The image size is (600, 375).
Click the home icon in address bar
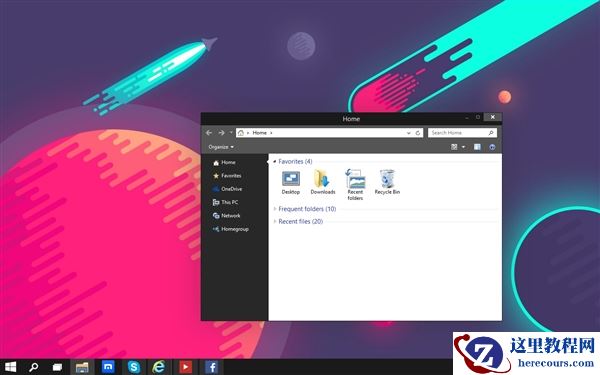tap(241, 133)
